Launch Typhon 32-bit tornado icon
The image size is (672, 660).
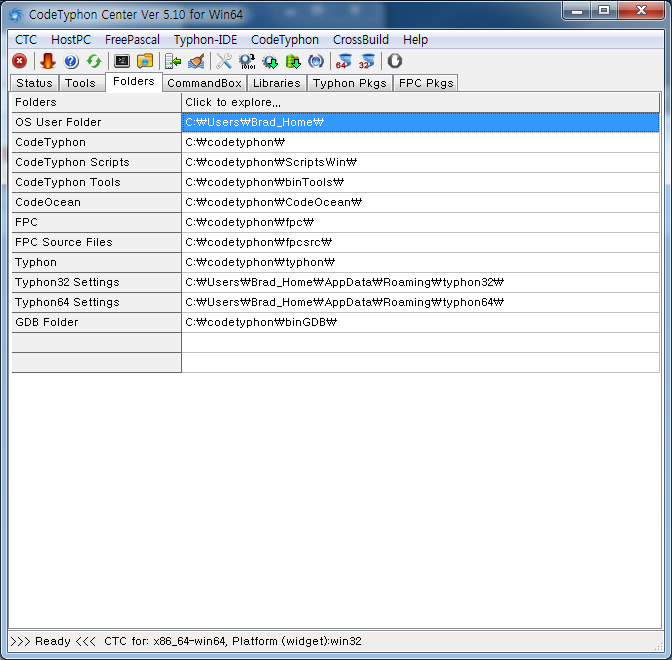pos(367,61)
